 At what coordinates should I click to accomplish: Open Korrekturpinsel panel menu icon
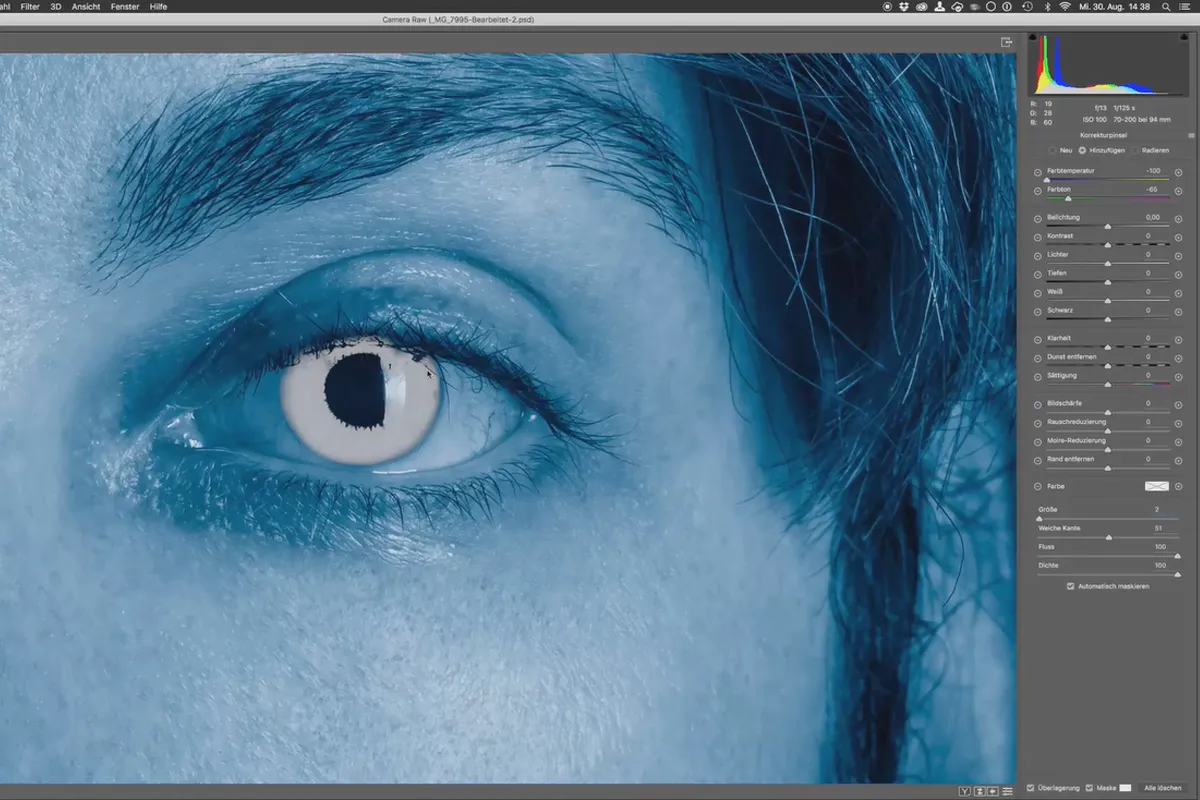pyautogui.click(x=1191, y=135)
